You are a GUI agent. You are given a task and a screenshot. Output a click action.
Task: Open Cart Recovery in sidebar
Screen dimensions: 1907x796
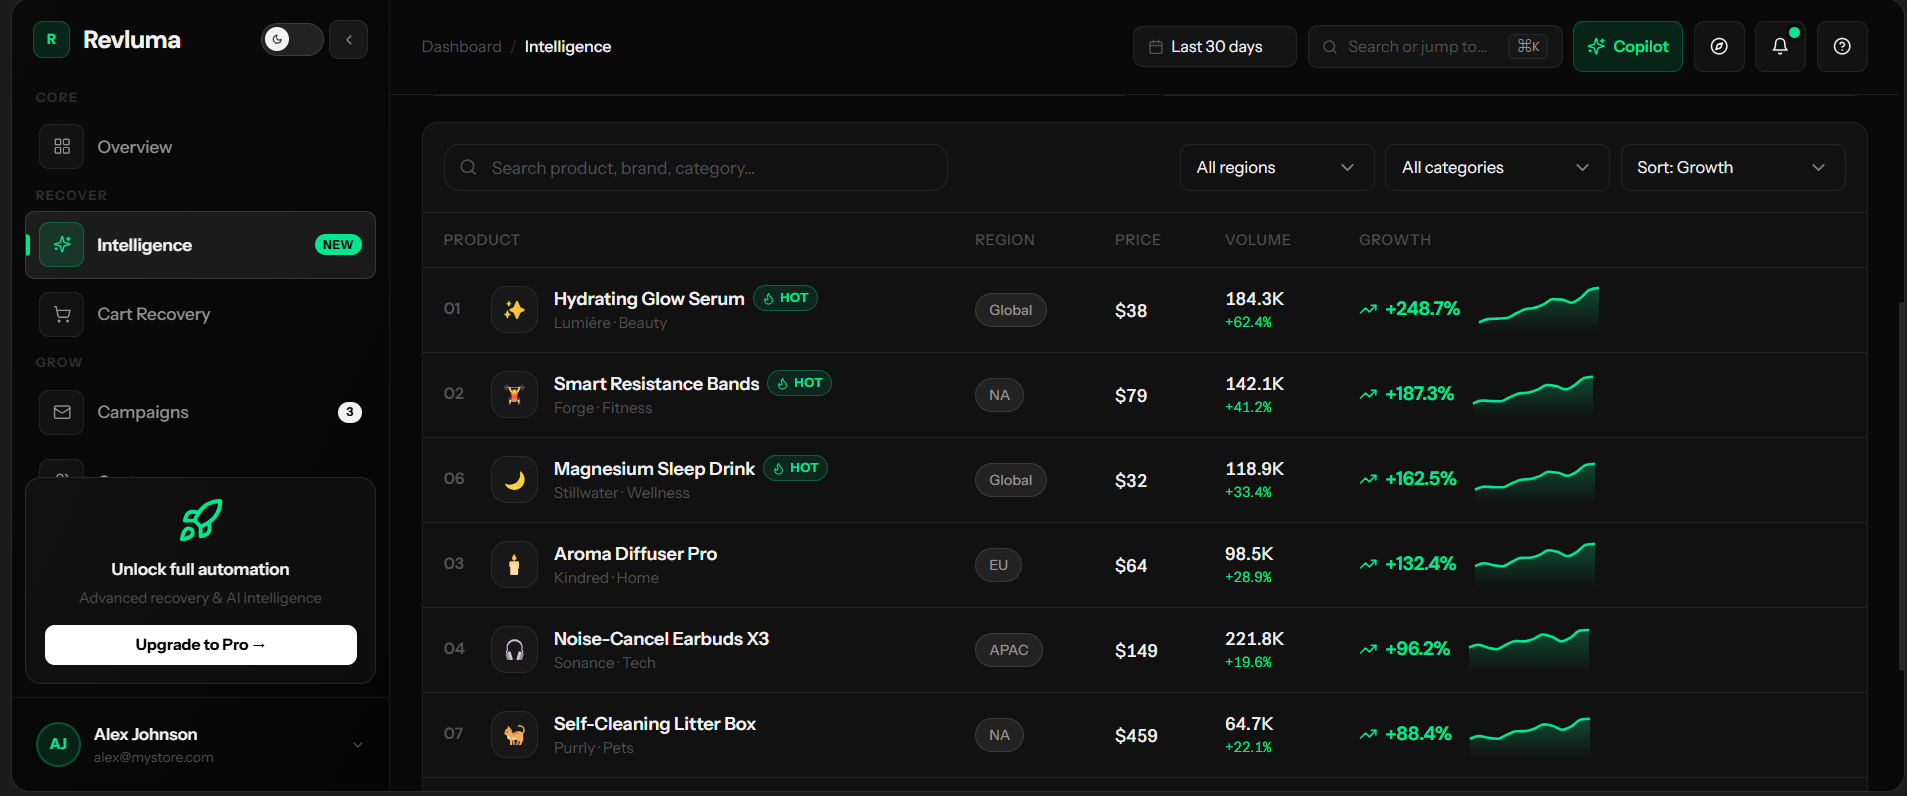tap(200, 314)
